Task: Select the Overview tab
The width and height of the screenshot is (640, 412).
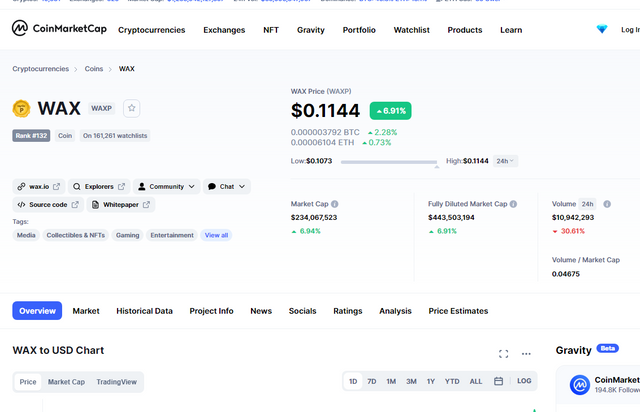Action: 37,311
